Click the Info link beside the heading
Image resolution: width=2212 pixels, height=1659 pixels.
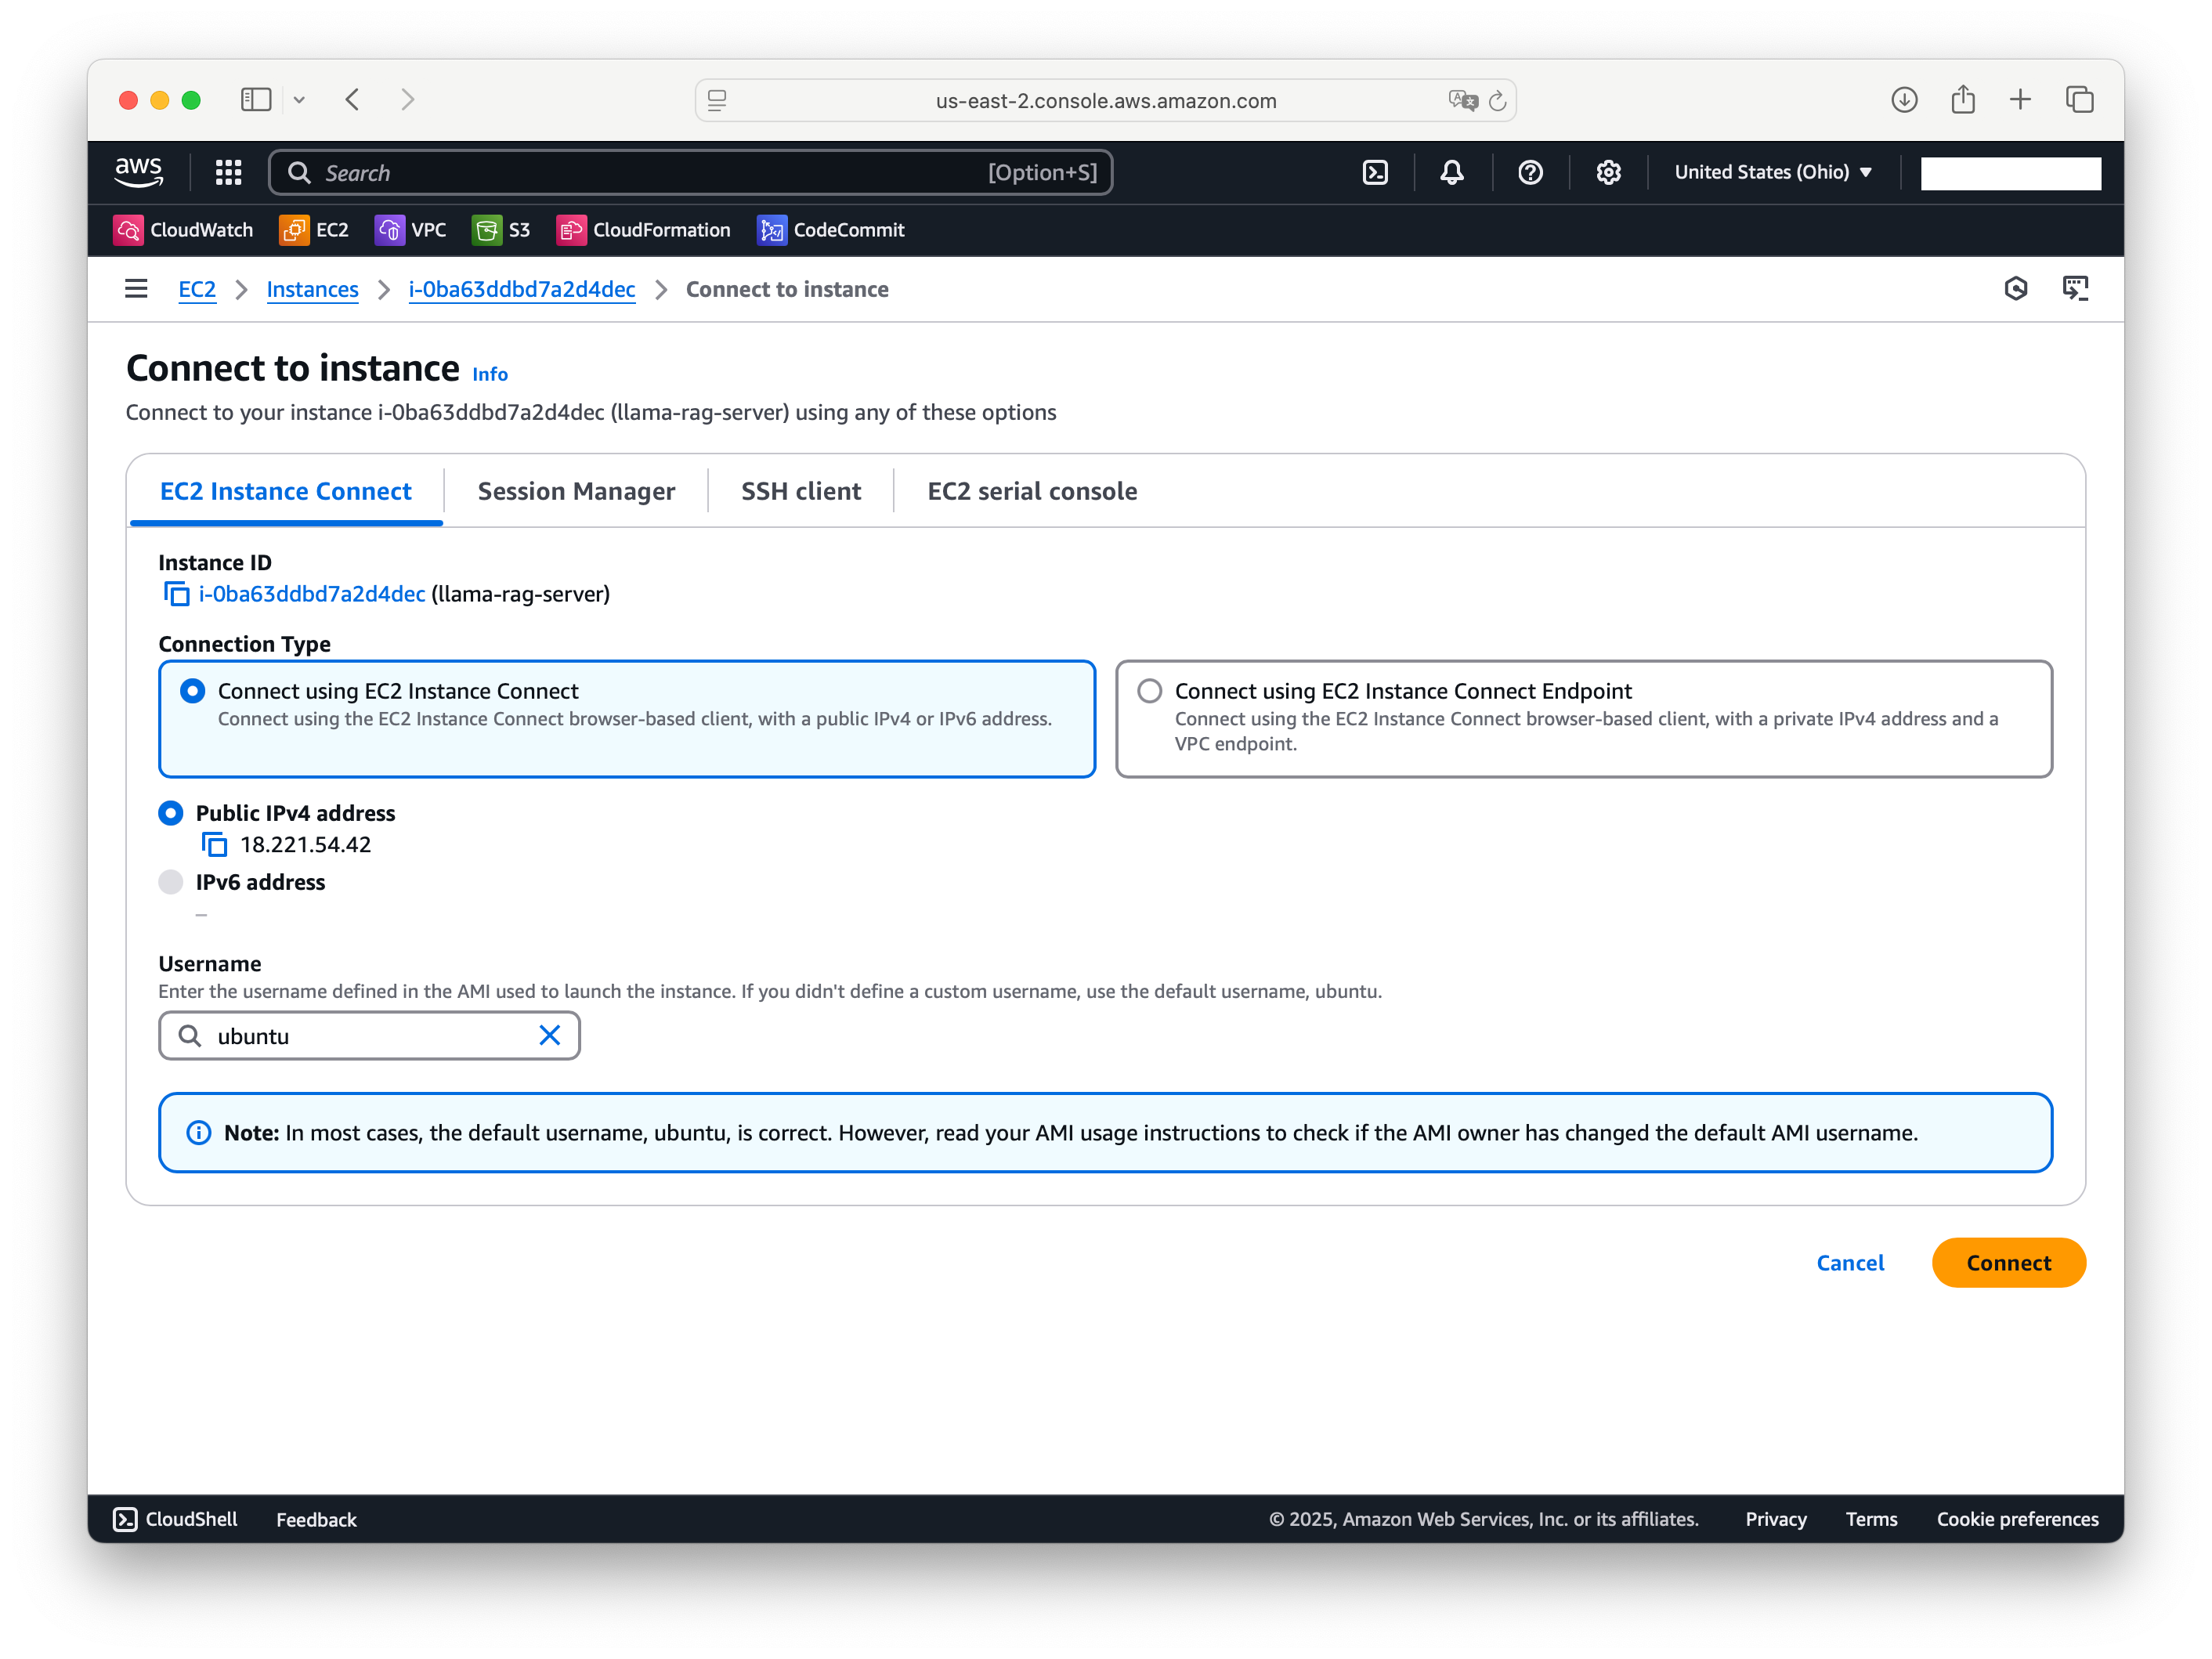[x=490, y=374]
